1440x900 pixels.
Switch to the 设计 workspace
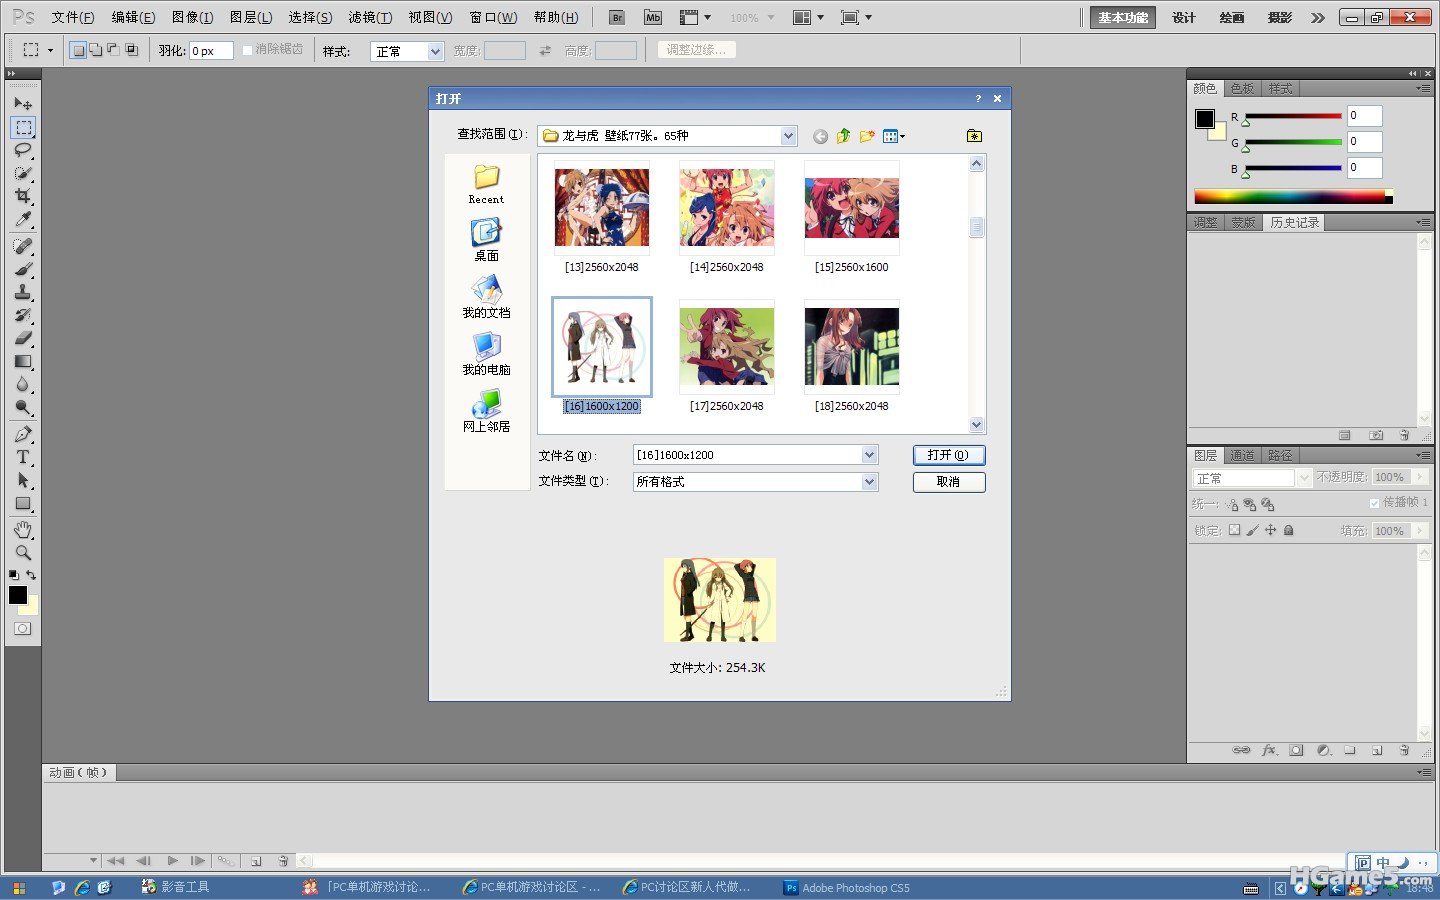1184,18
